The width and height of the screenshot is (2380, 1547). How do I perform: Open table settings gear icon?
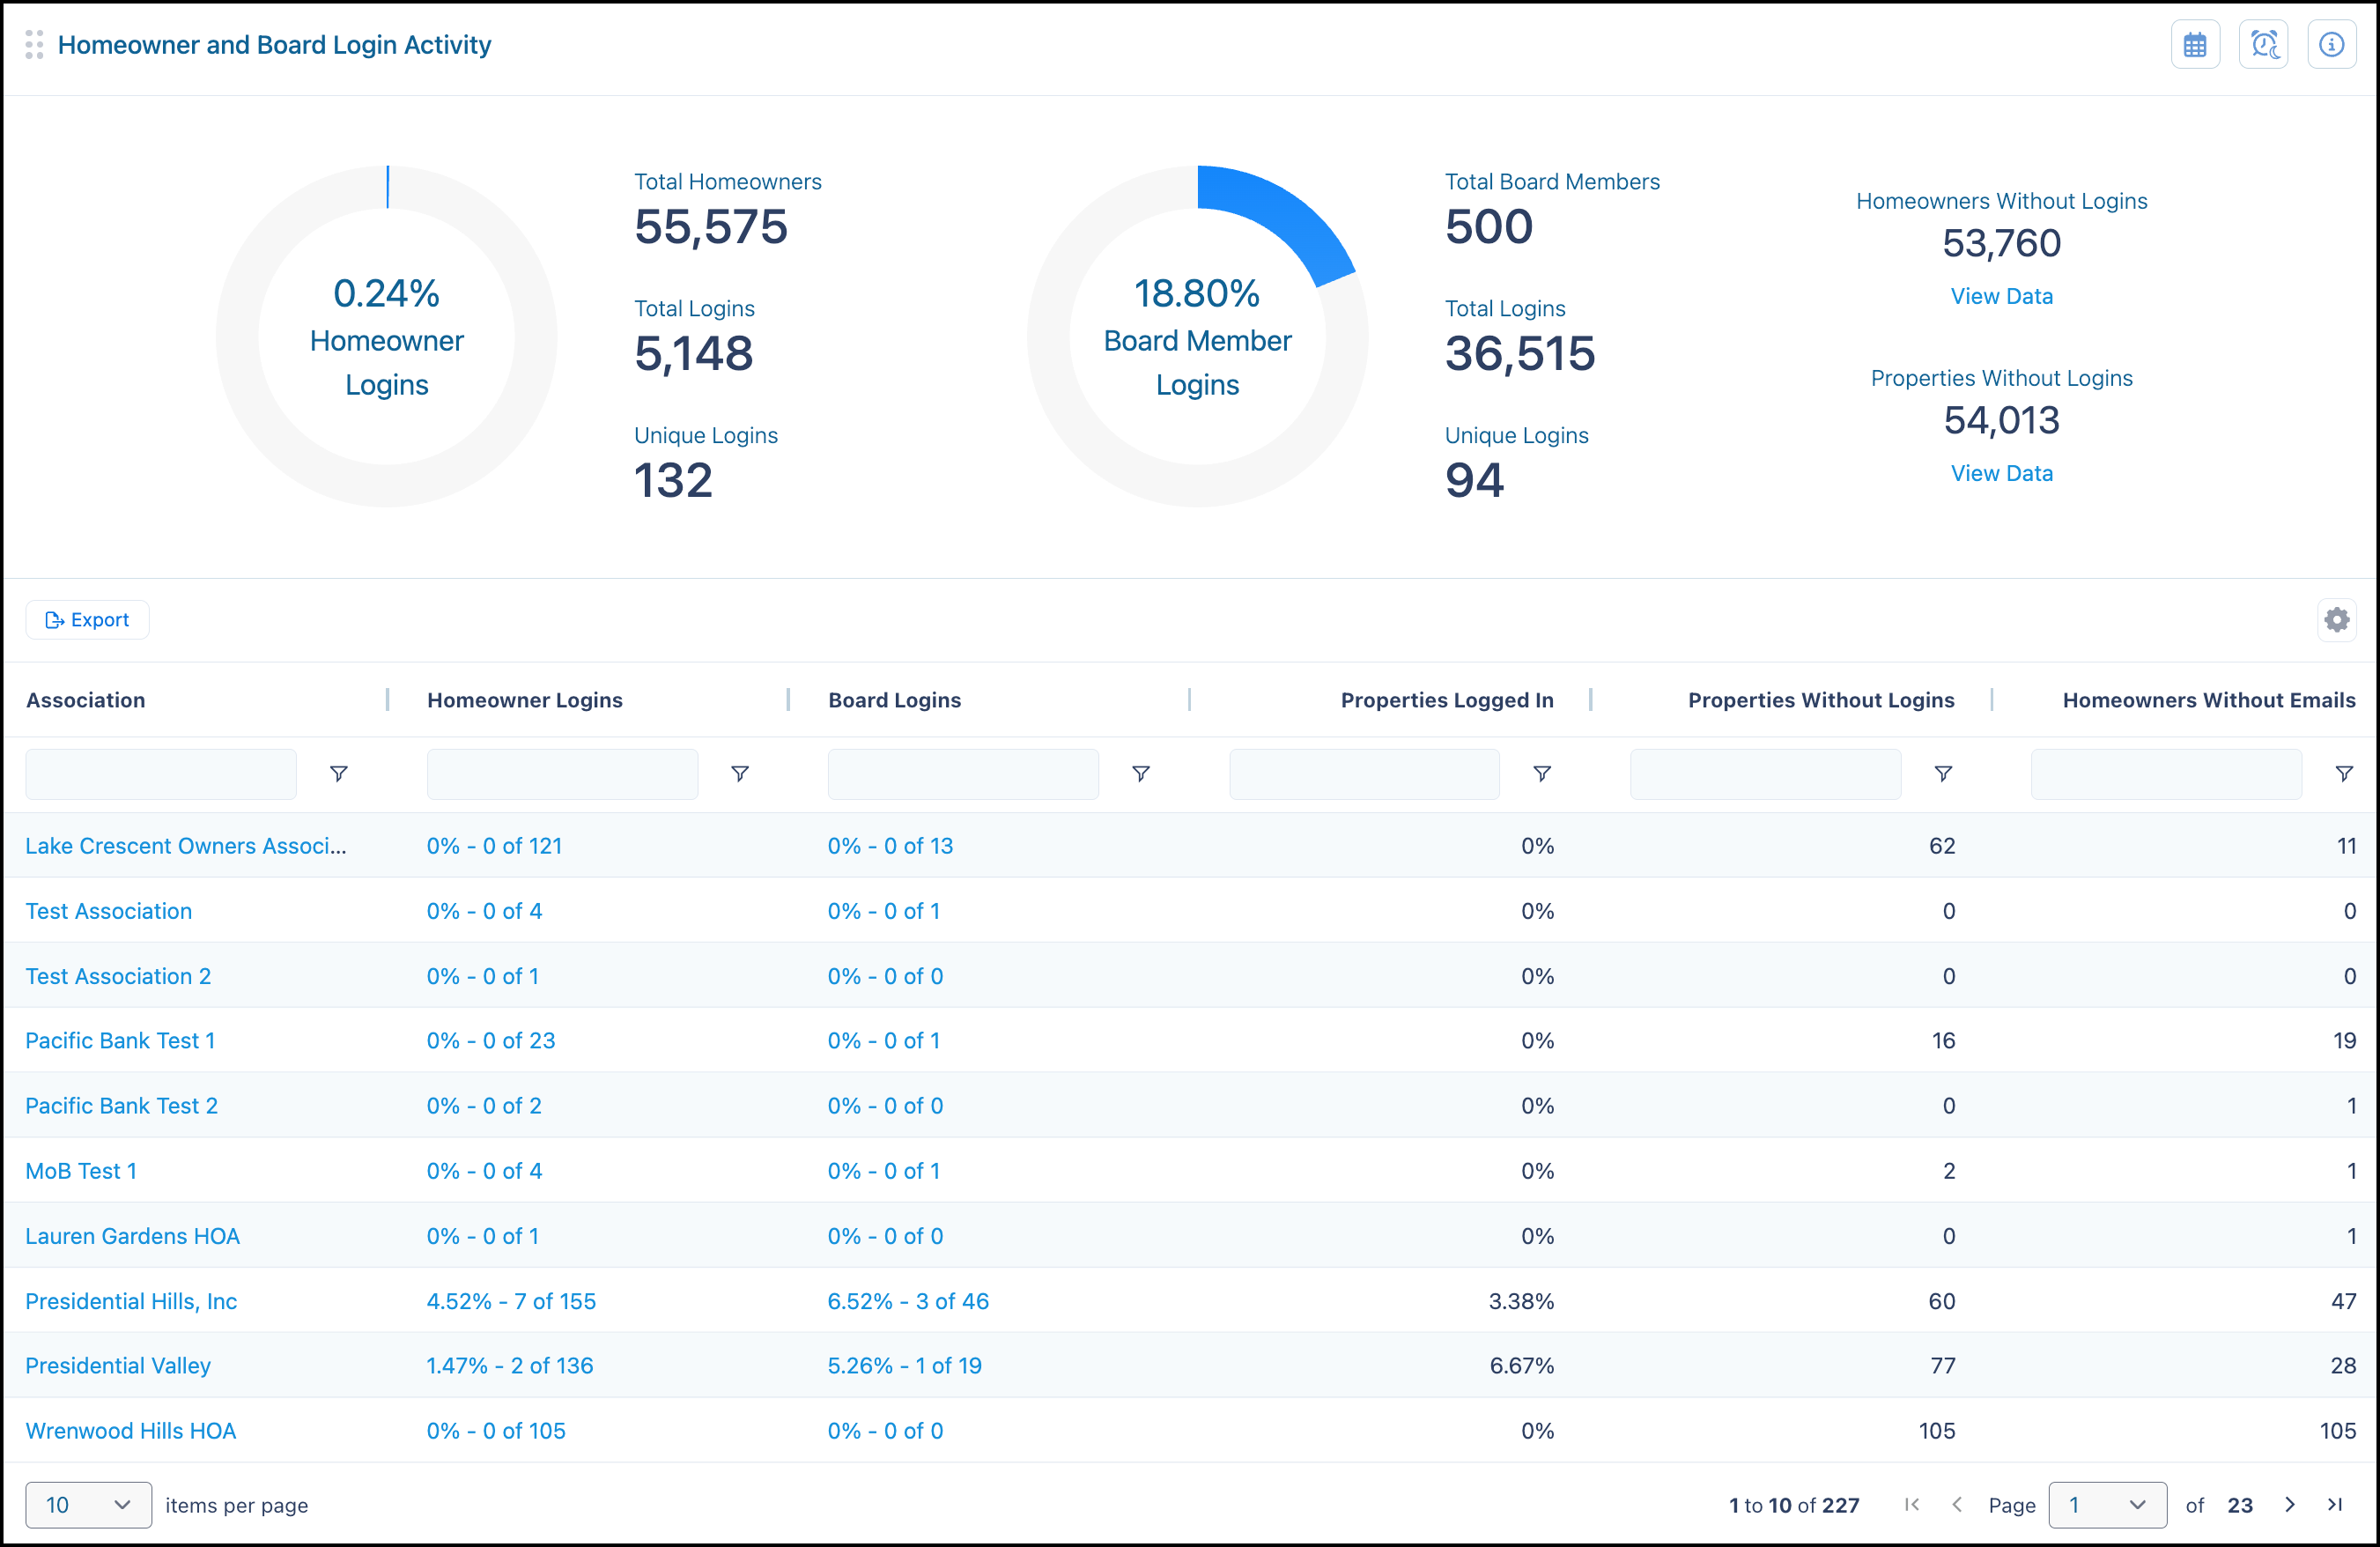pos(2336,620)
